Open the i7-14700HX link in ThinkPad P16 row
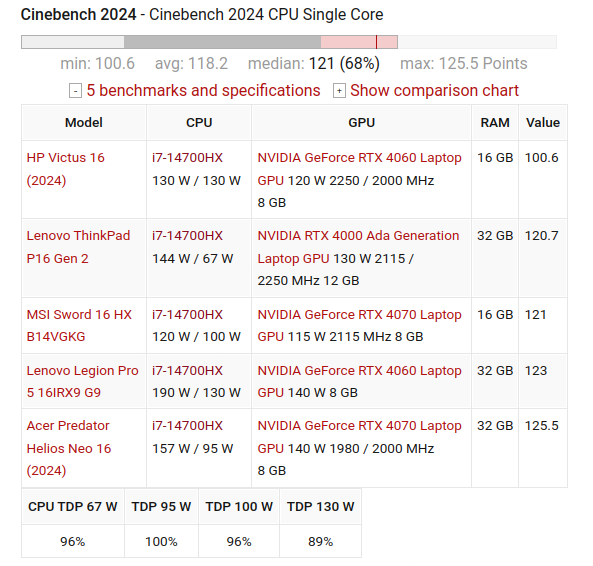 (187, 236)
